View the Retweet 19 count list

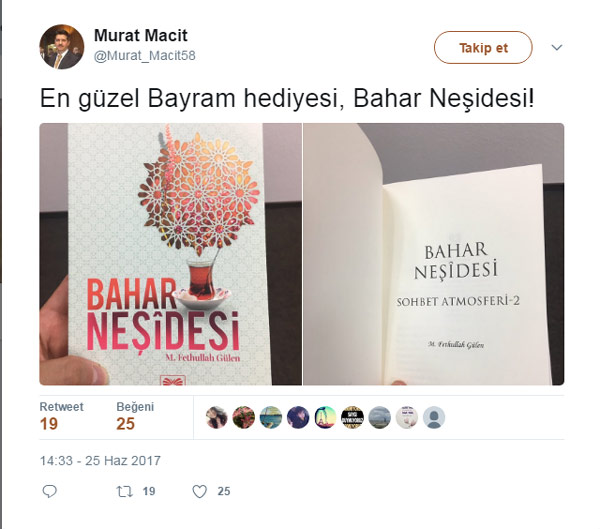pos(61,416)
